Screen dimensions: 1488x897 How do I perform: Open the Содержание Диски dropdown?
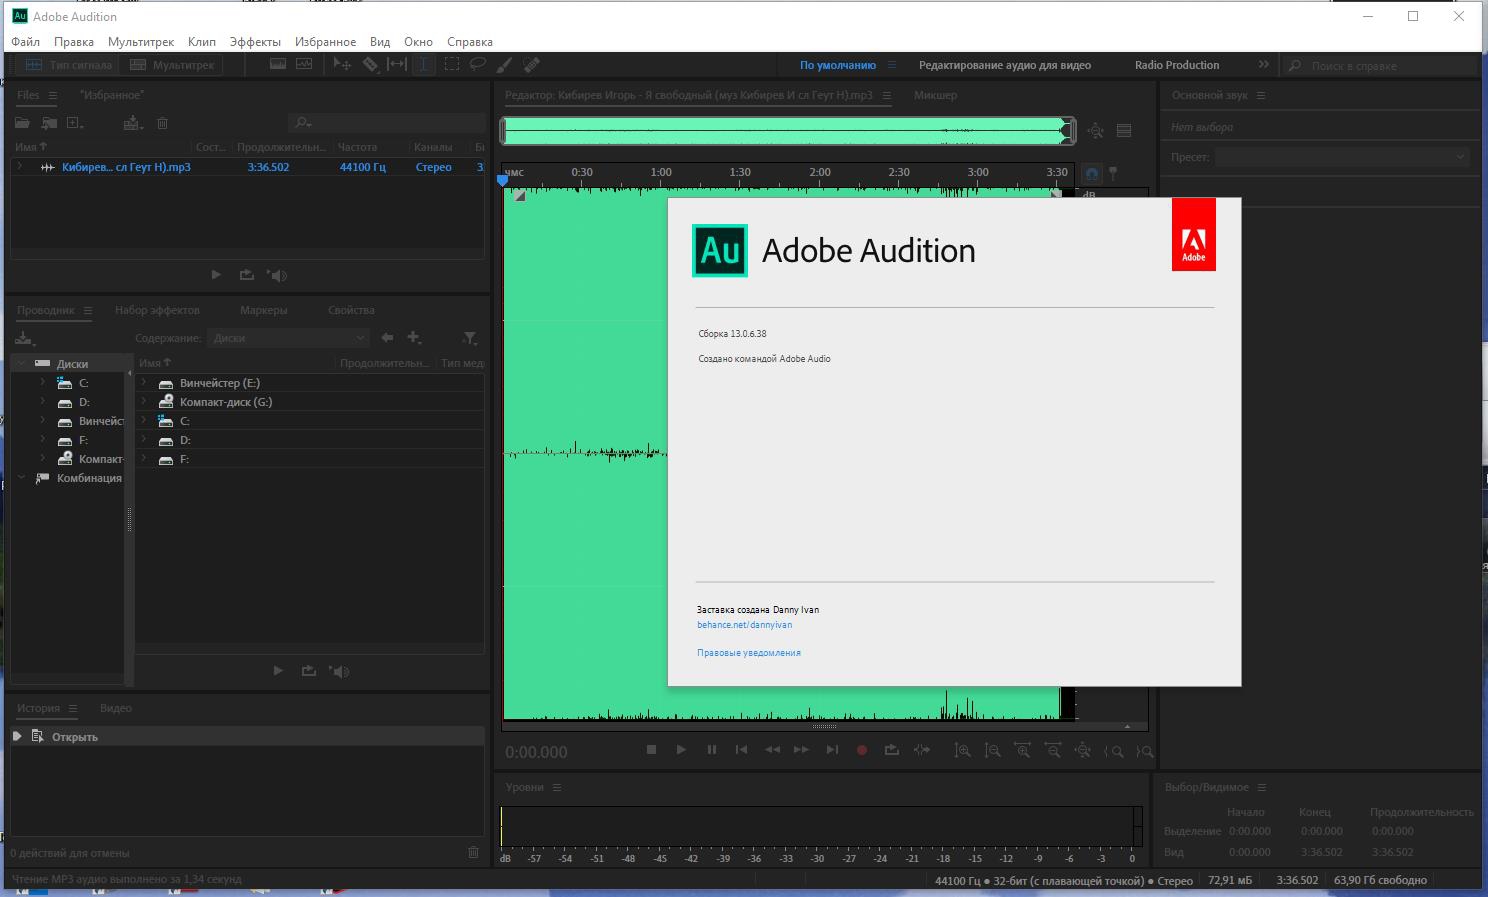[x=288, y=338]
